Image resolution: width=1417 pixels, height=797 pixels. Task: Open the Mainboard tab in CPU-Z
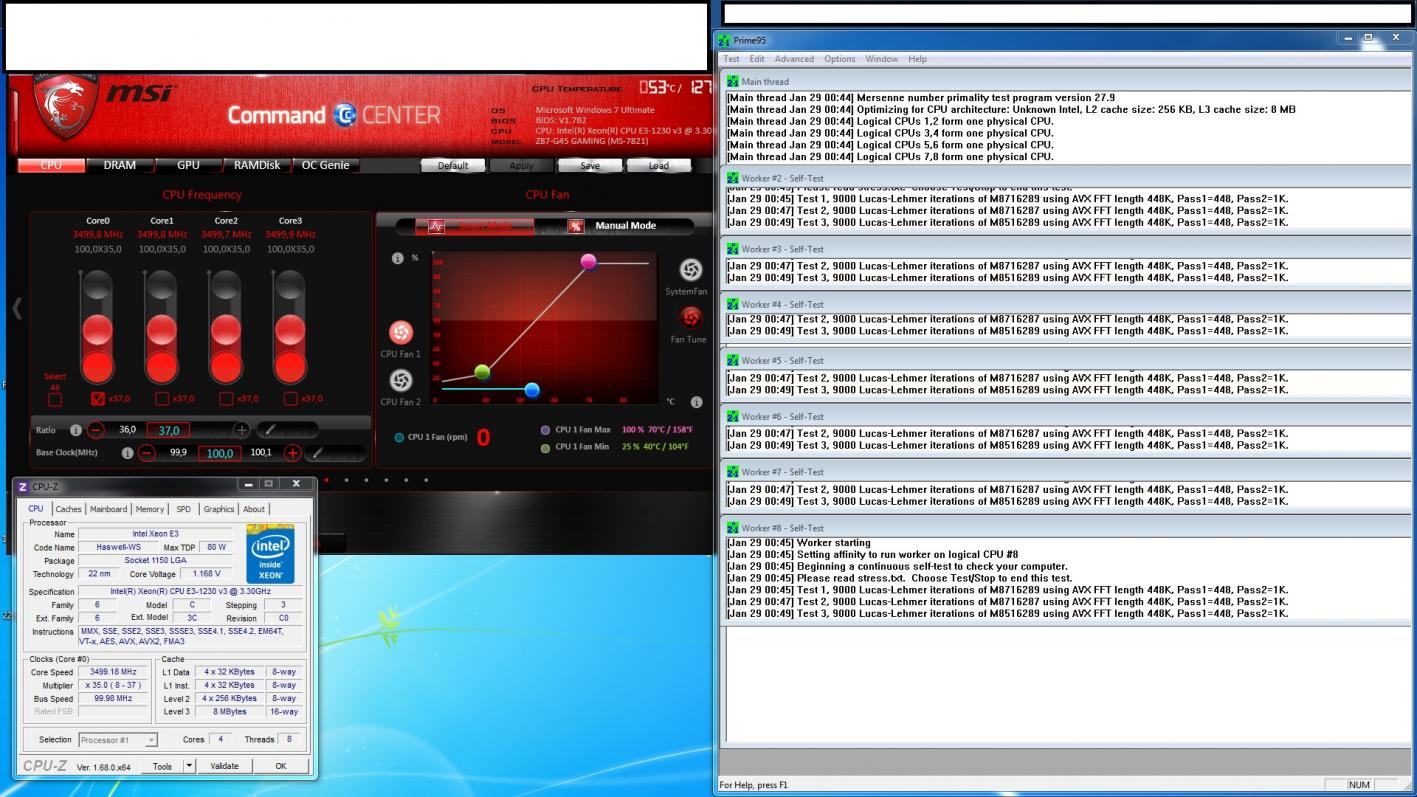click(108, 509)
